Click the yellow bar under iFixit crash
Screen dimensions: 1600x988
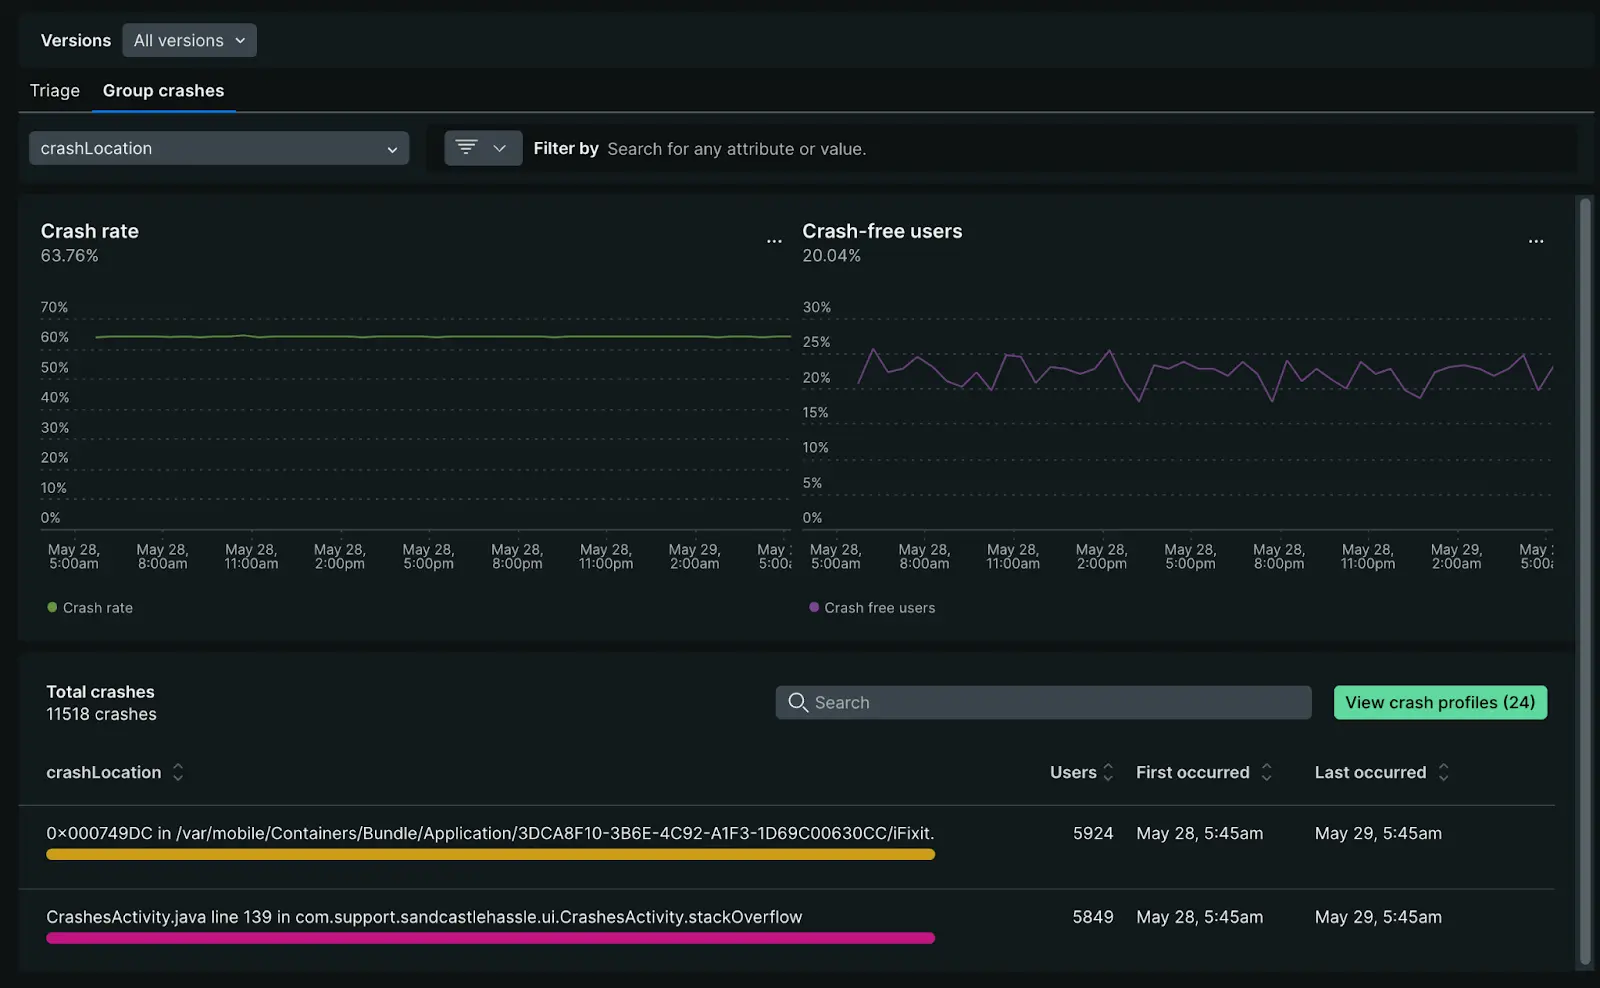[490, 855]
